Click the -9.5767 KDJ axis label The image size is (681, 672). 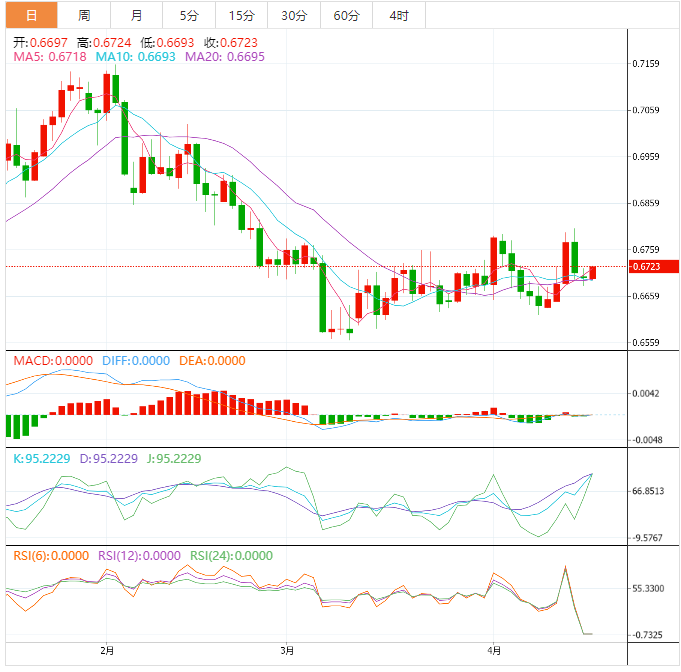coord(647,538)
